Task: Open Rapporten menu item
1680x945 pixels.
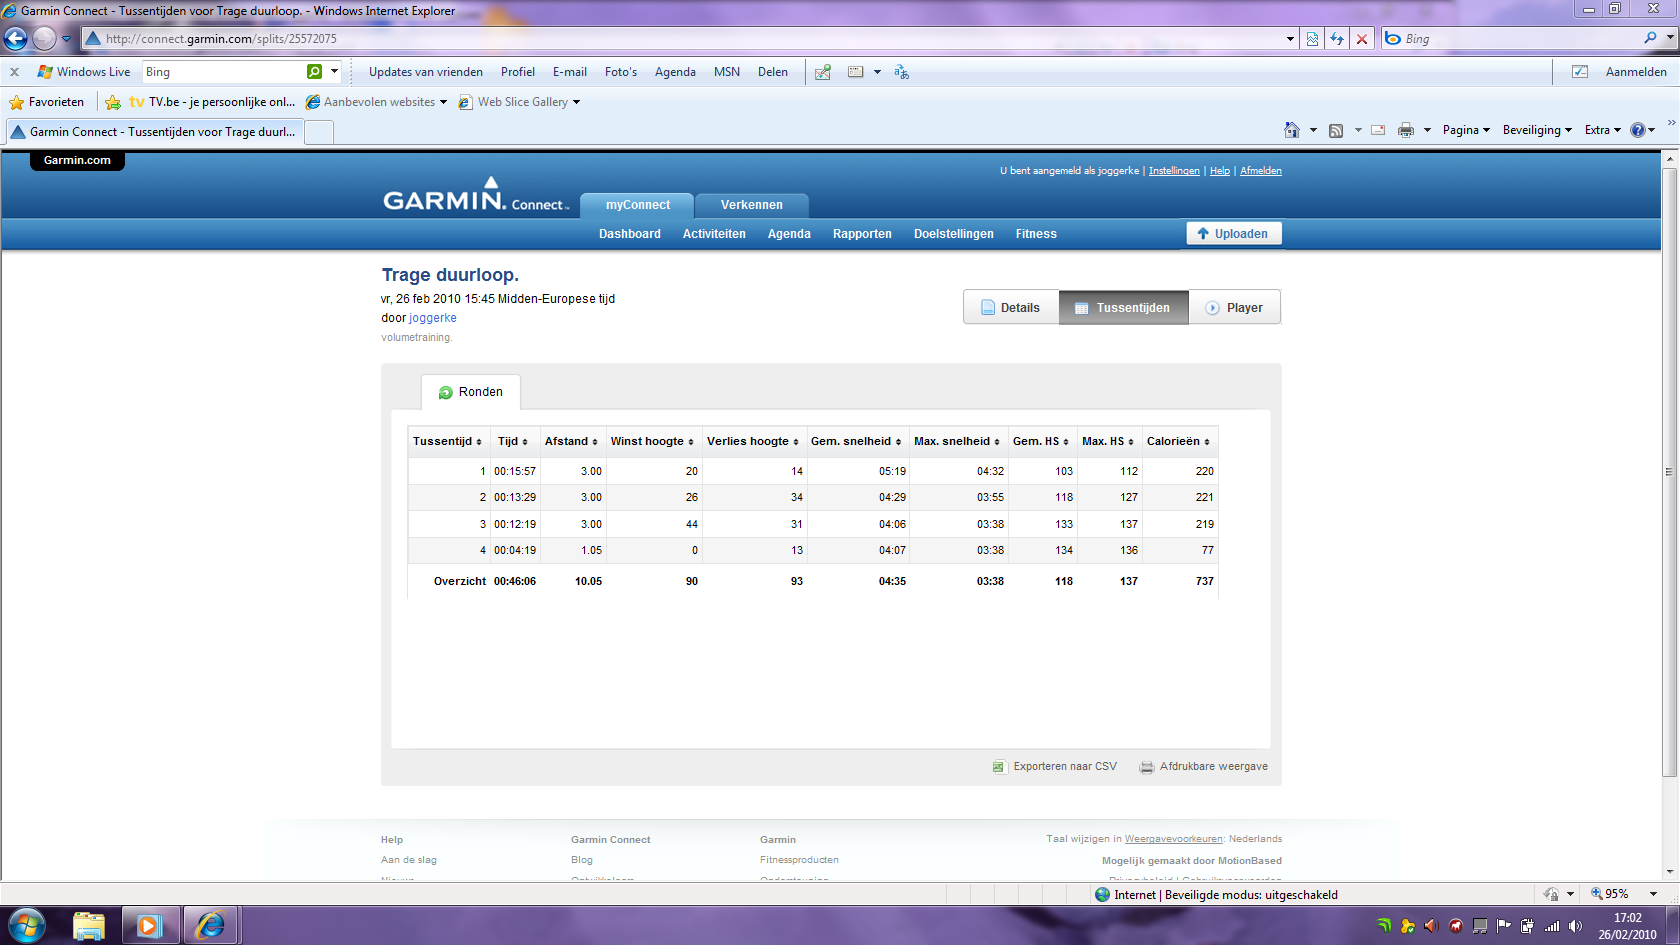Action: [862, 234]
